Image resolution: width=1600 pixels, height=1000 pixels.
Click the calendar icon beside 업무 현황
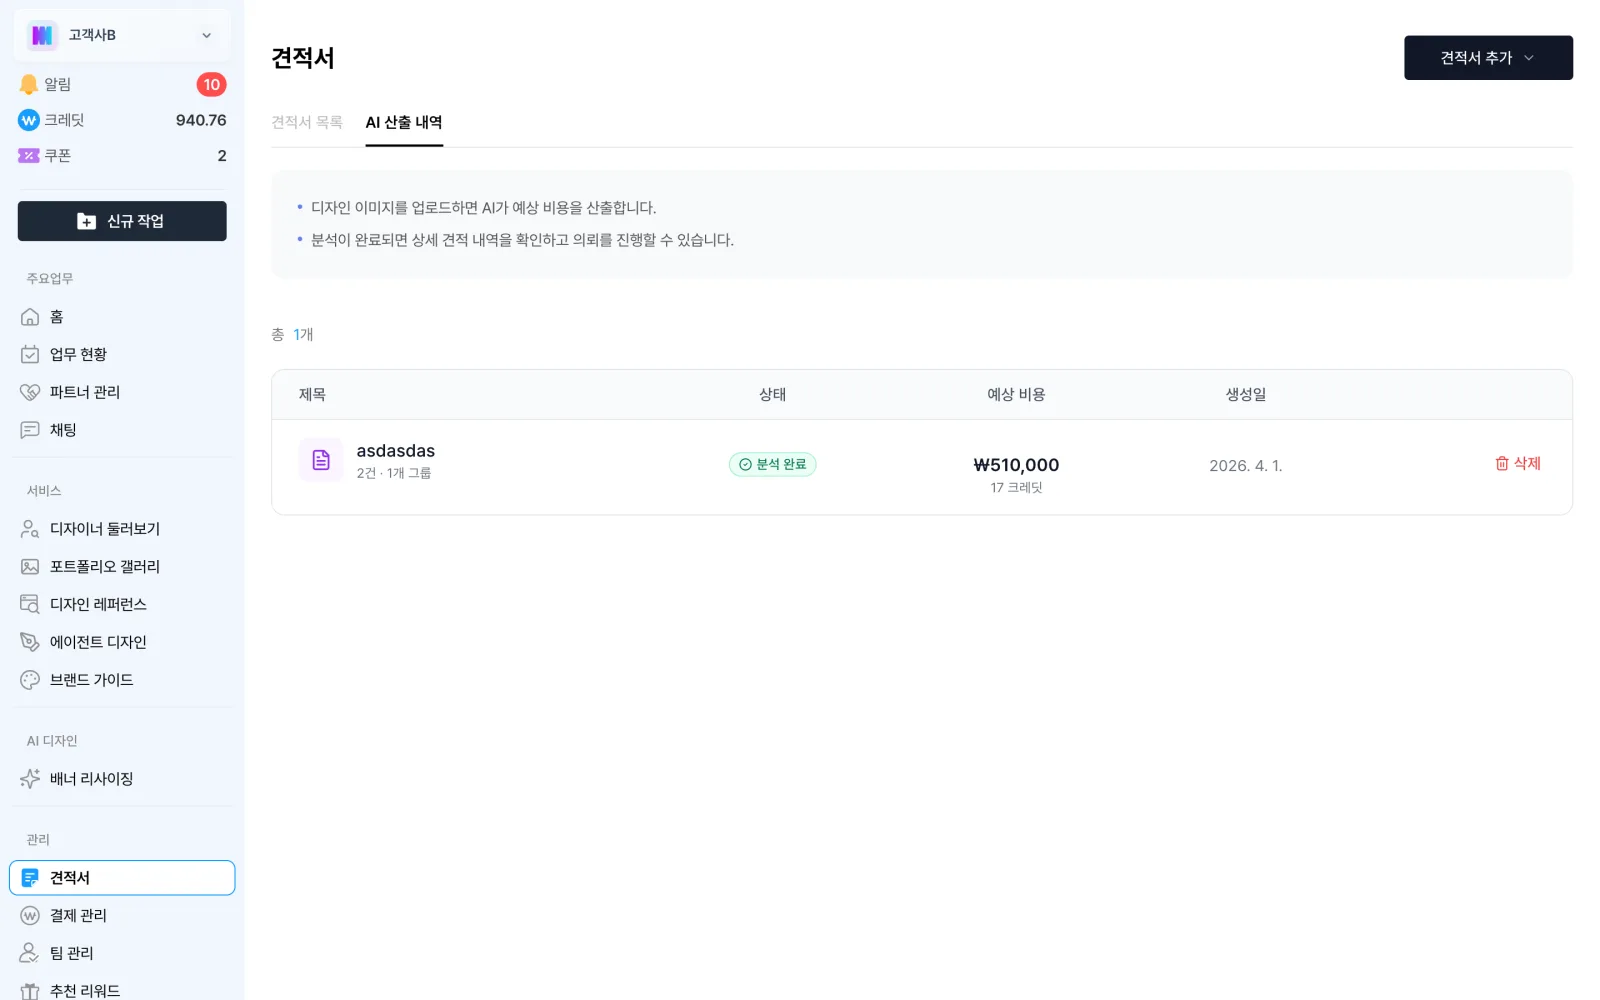(30, 354)
